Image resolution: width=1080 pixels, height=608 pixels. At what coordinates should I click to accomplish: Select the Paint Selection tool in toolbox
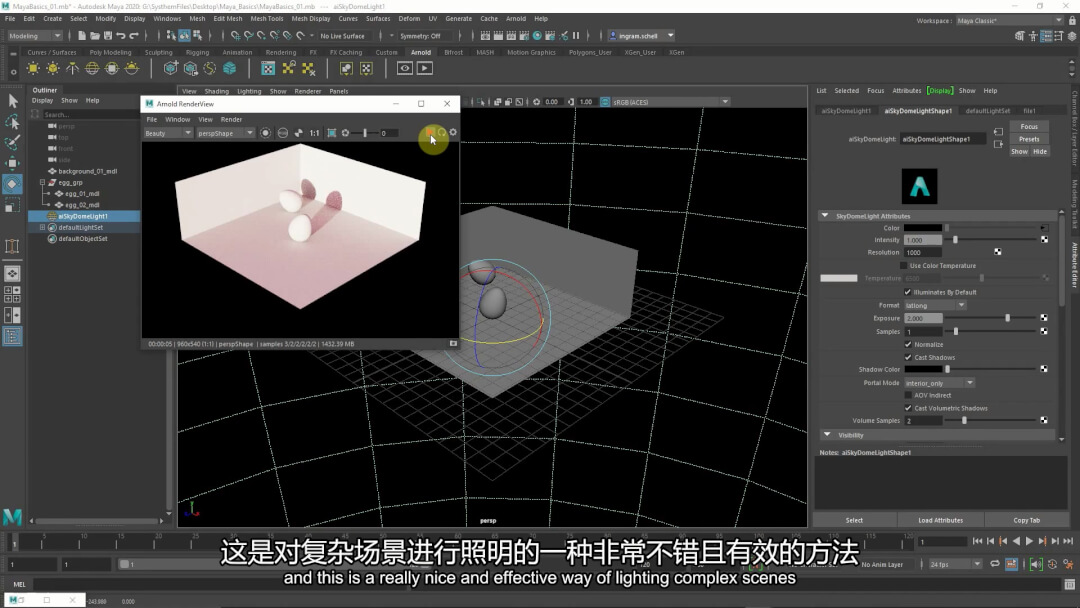point(12,143)
